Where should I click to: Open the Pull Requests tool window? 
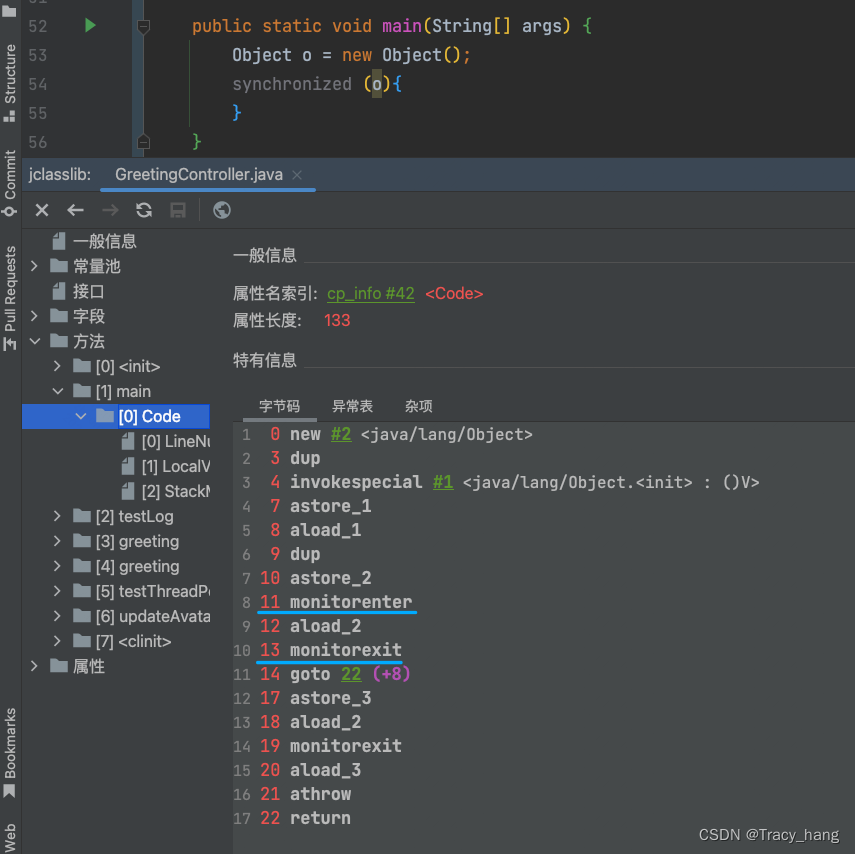click(x=10, y=297)
